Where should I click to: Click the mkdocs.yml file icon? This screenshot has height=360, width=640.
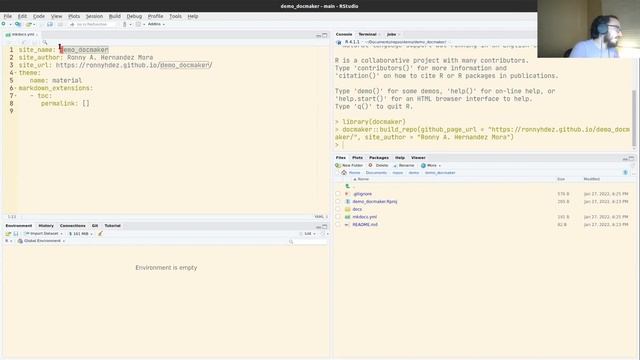tap(348, 217)
